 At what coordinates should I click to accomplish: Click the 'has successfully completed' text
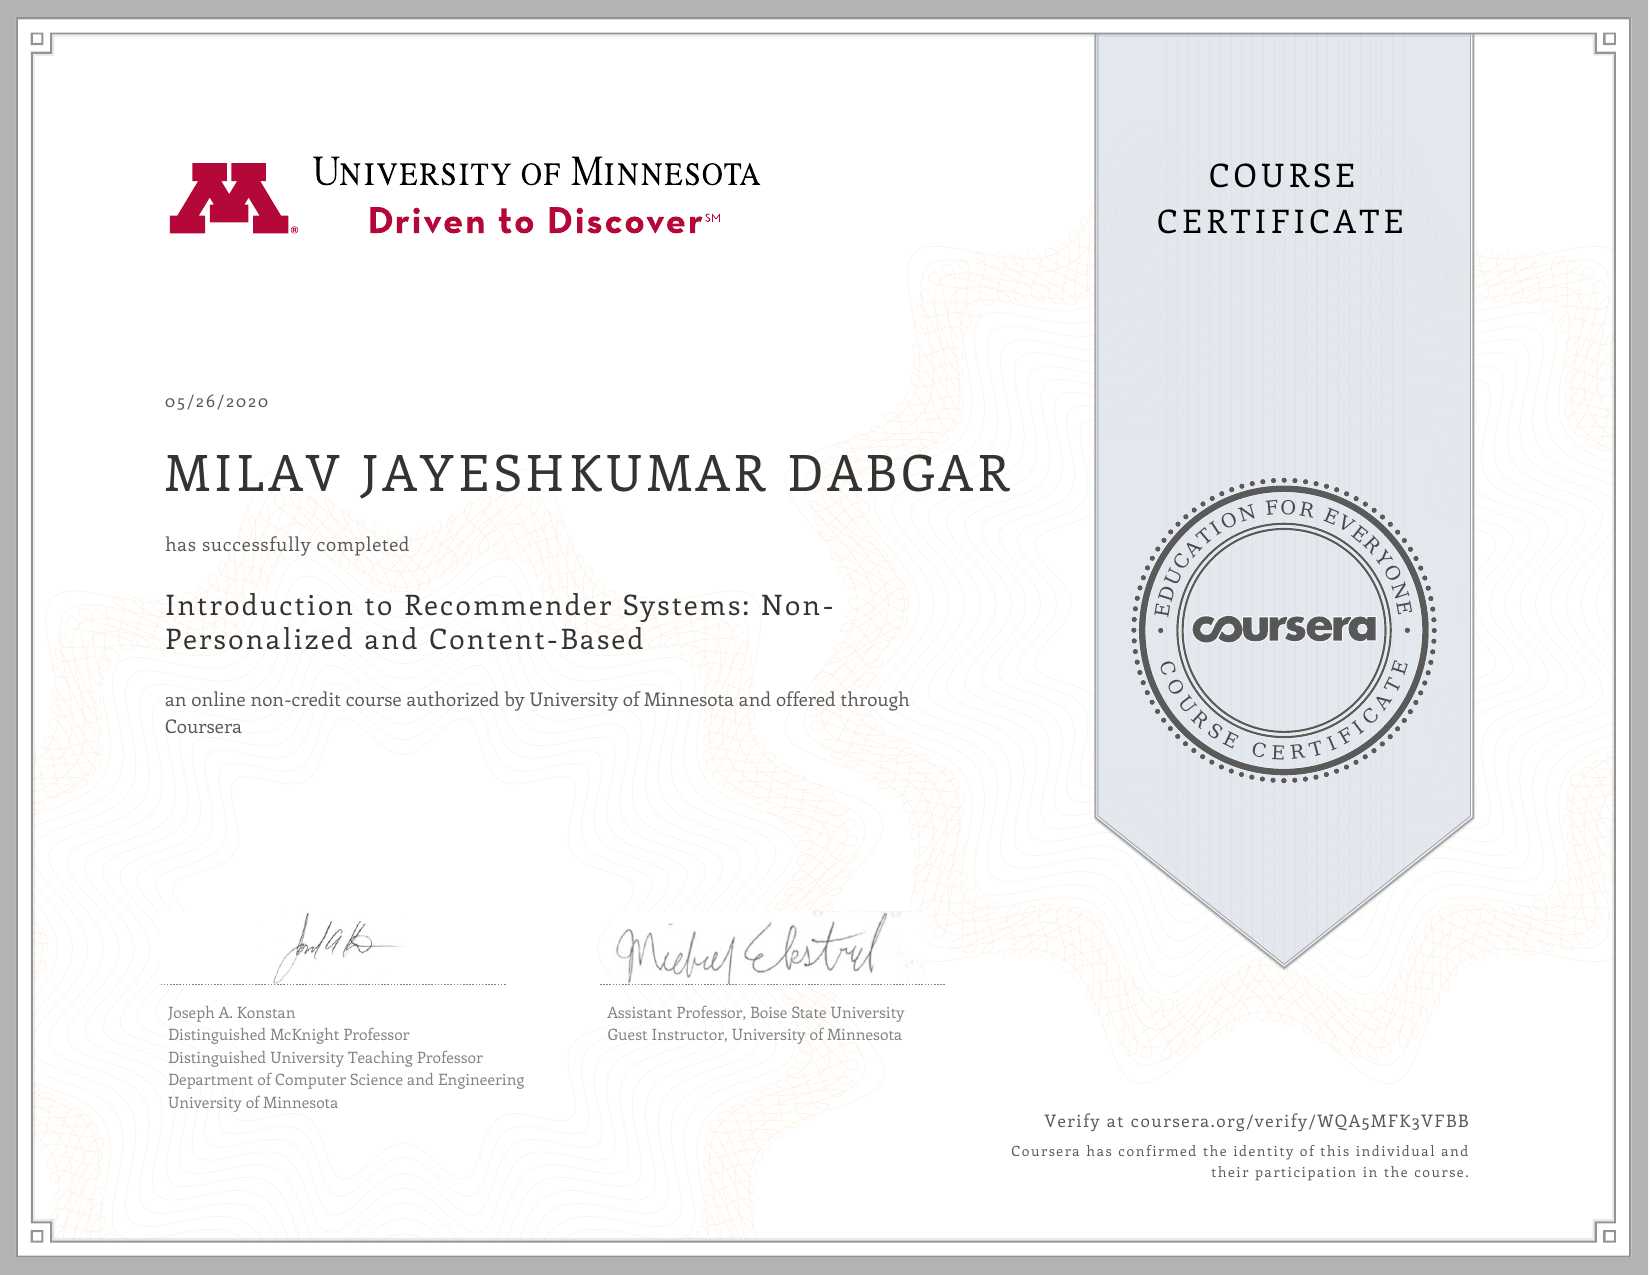point(287,545)
